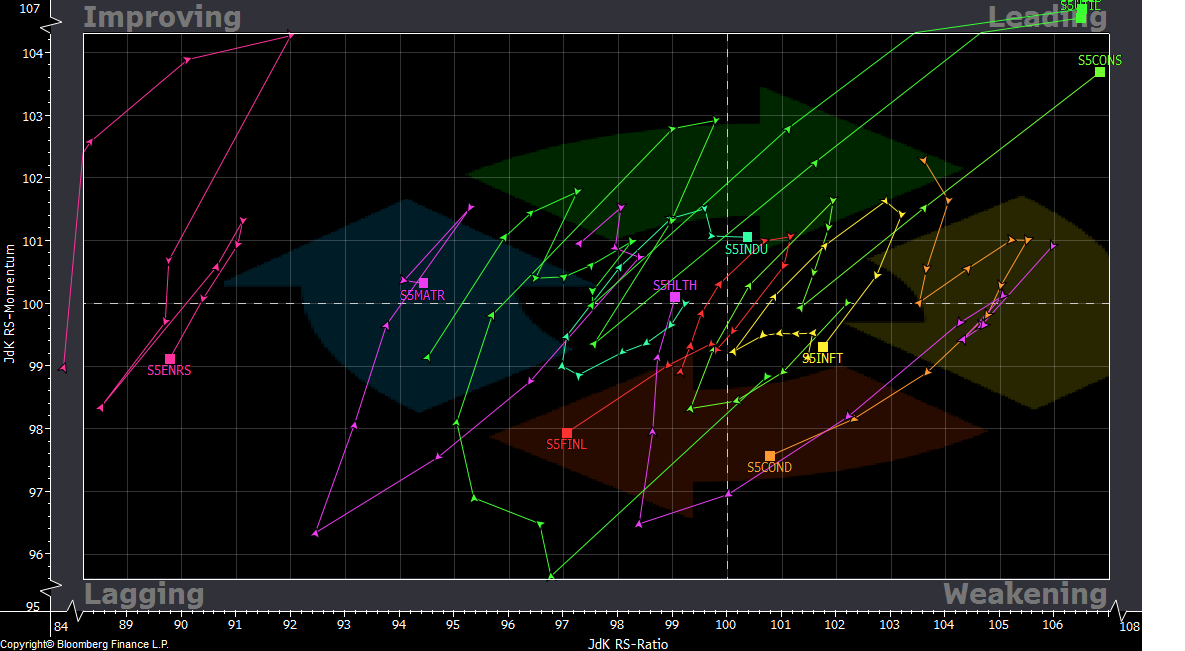Click the Improving quadrant label
Screen dimensions: 1185x651
(161, 16)
